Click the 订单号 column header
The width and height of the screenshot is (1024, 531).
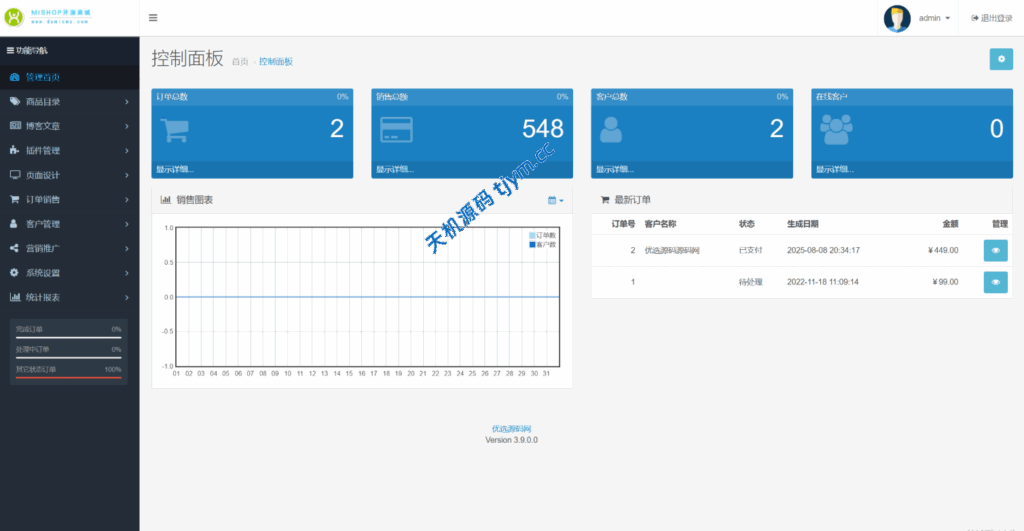click(x=623, y=224)
